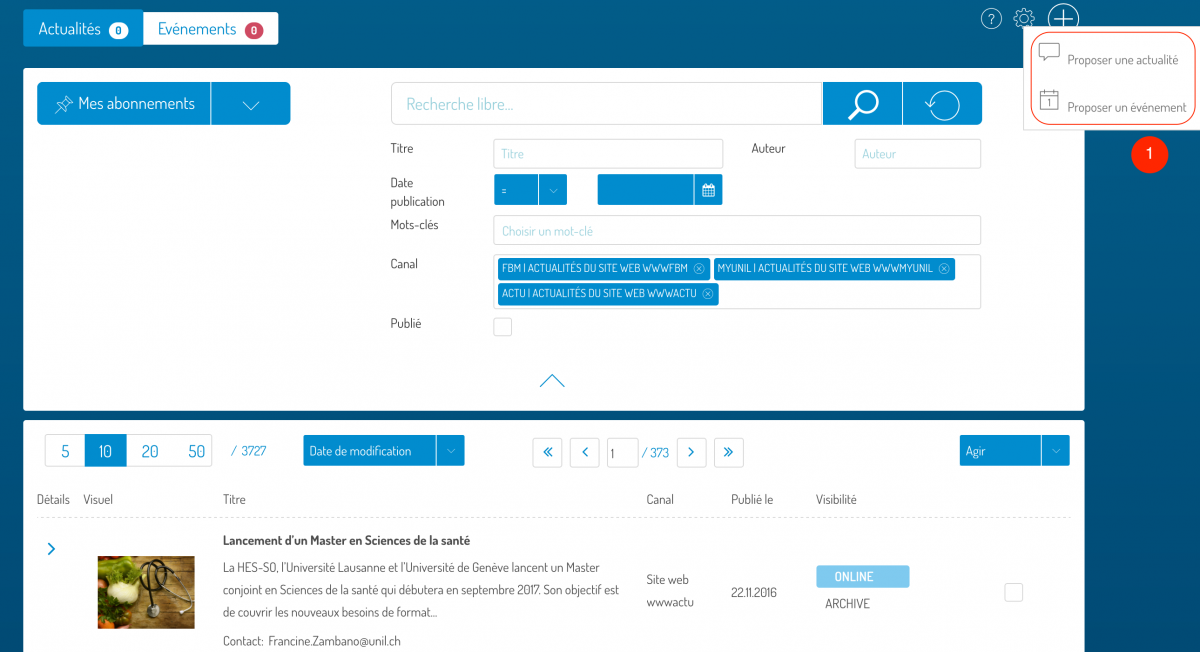1200x652 pixels.
Task: Switch to the Evénements tab
Action: (210, 29)
